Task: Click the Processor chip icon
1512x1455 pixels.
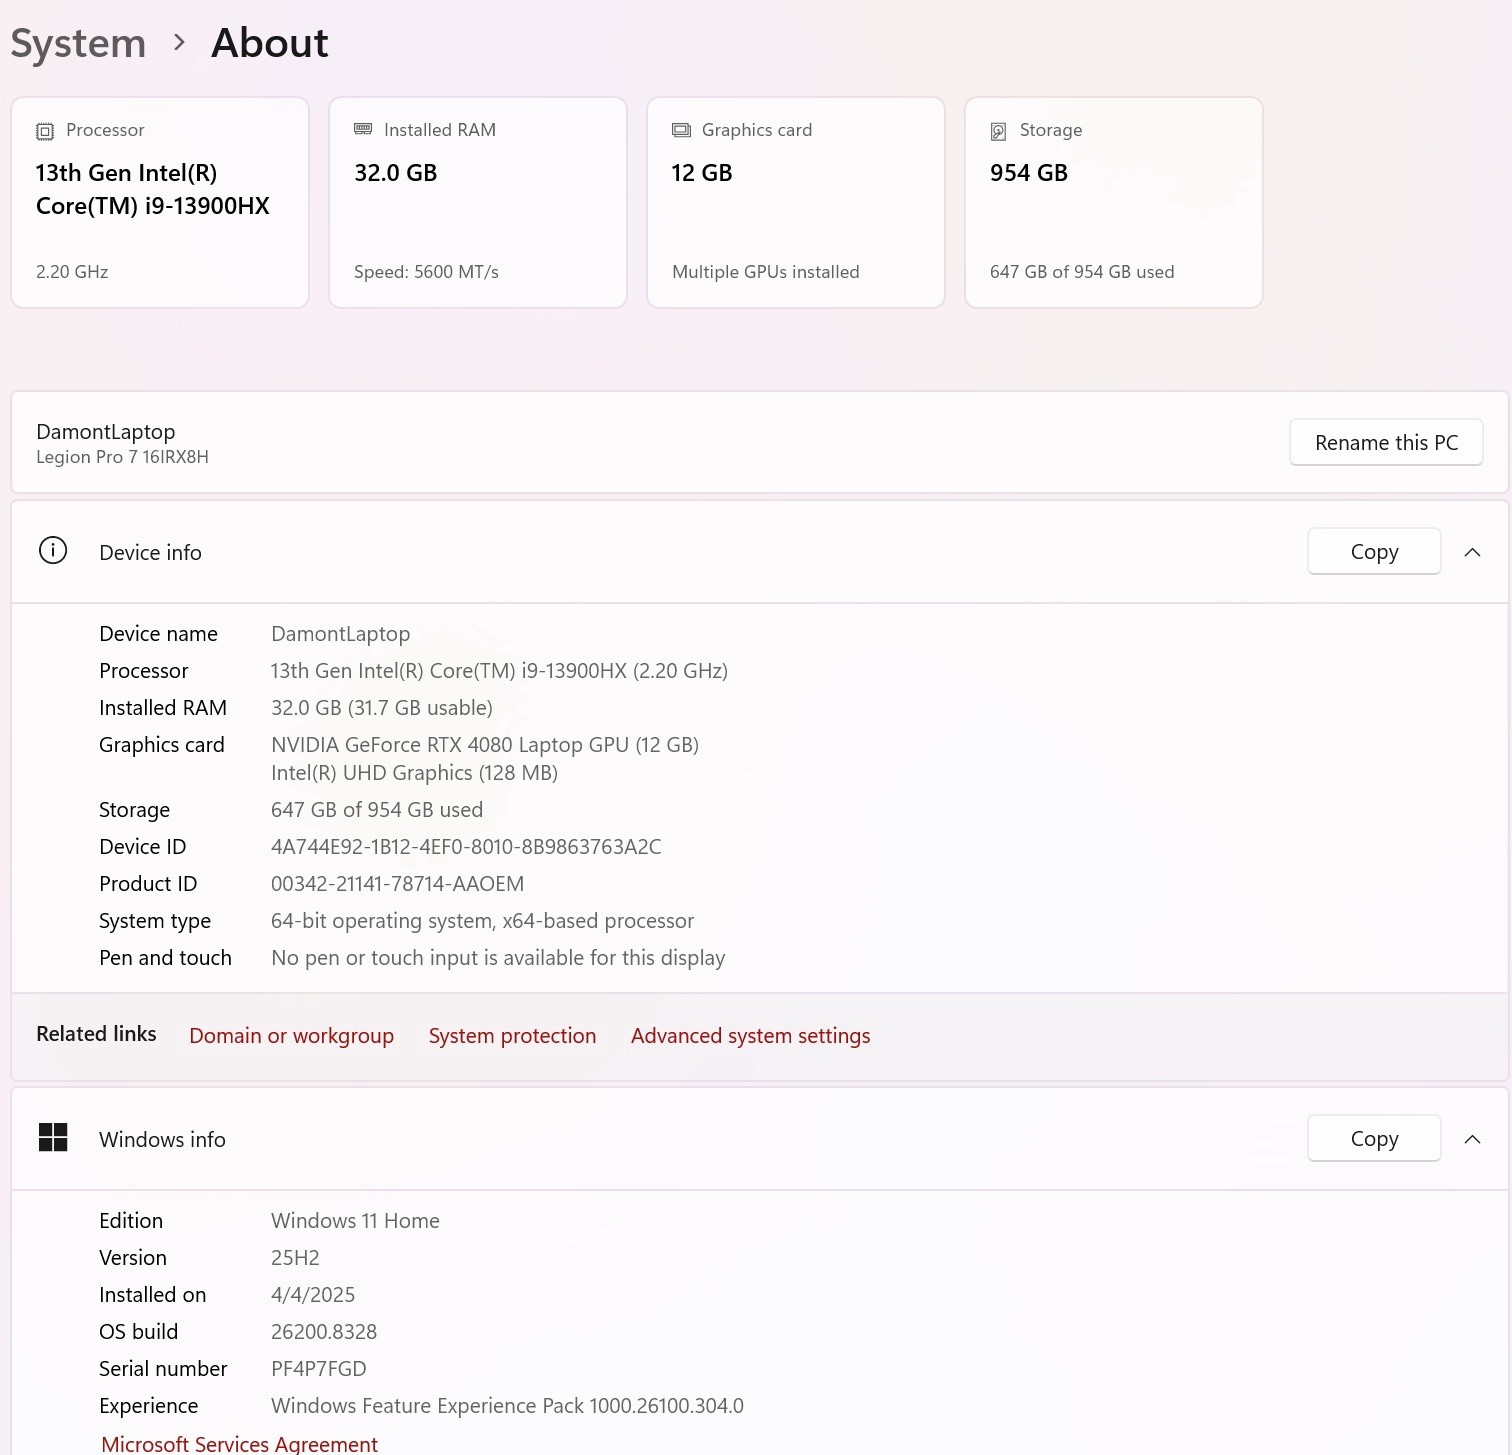Action: (x=45, y=131)
